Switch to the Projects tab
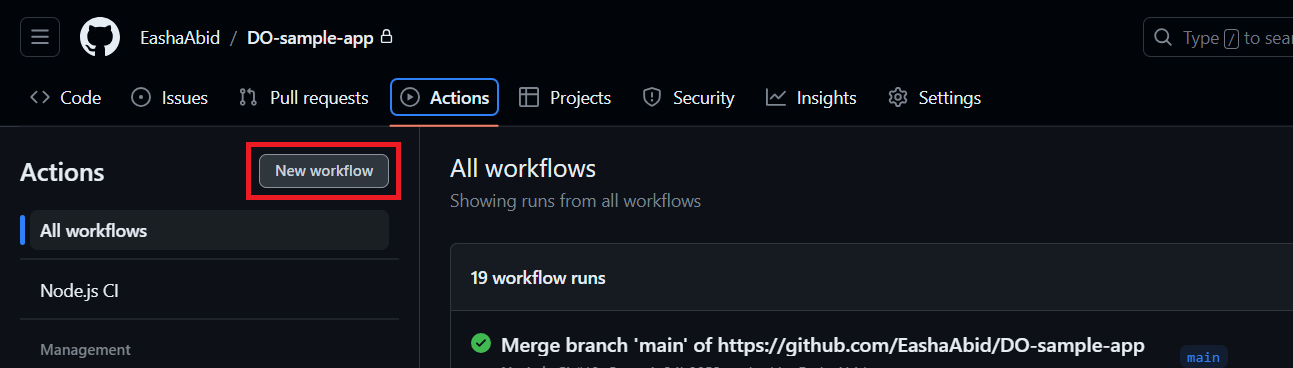The image size is (1293, 368). point(565,98)
